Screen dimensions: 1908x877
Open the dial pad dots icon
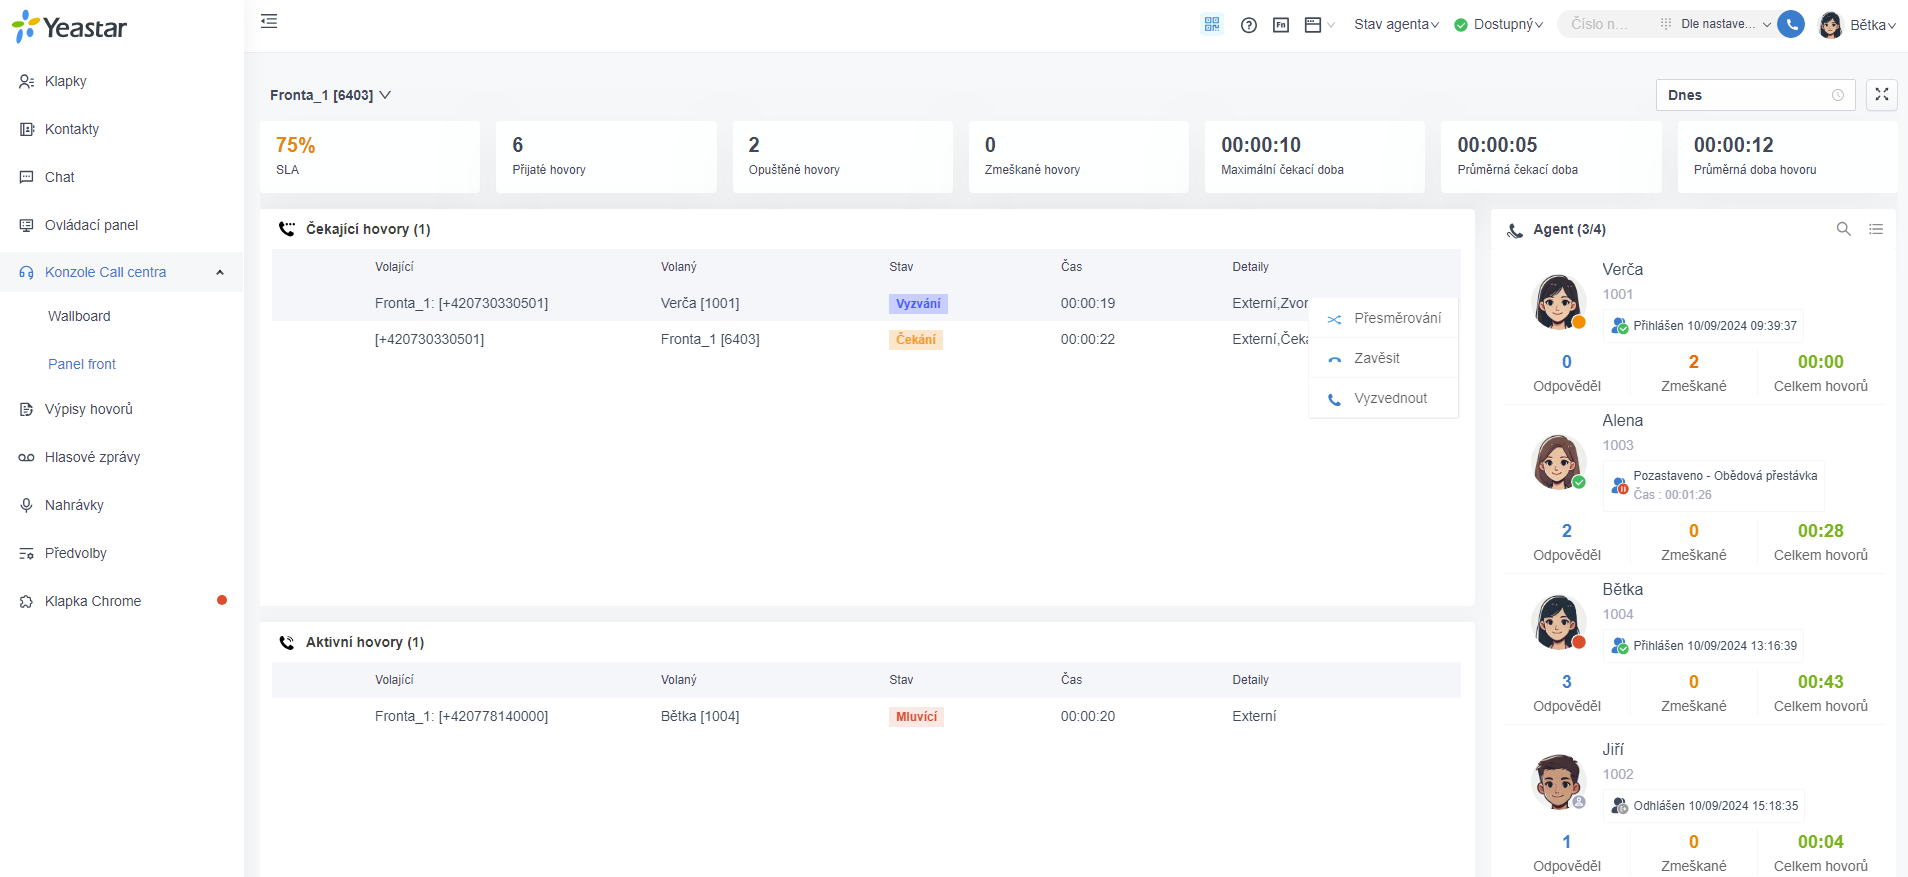(x=1665, y=24)
